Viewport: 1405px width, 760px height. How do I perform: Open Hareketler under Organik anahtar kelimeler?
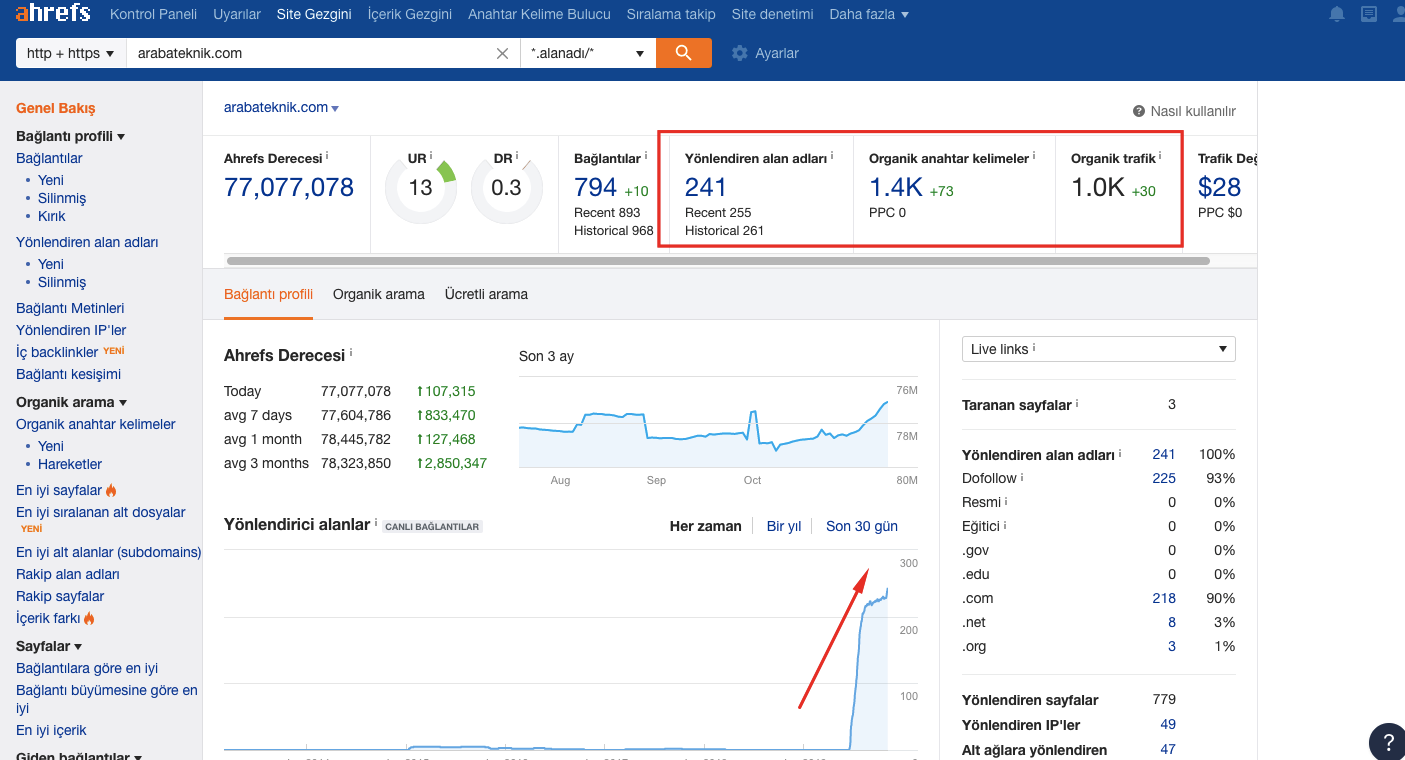click(x=70, y=464)
